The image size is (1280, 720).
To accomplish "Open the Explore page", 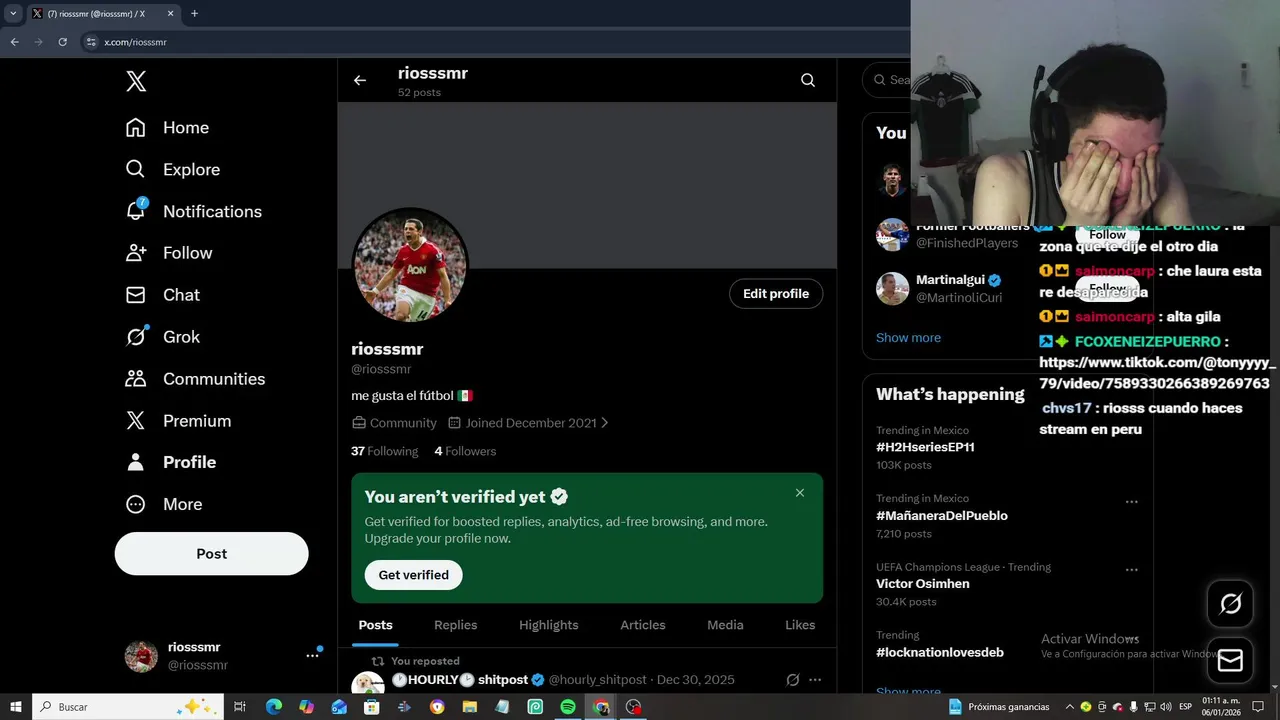I will (x=172, y=170).
